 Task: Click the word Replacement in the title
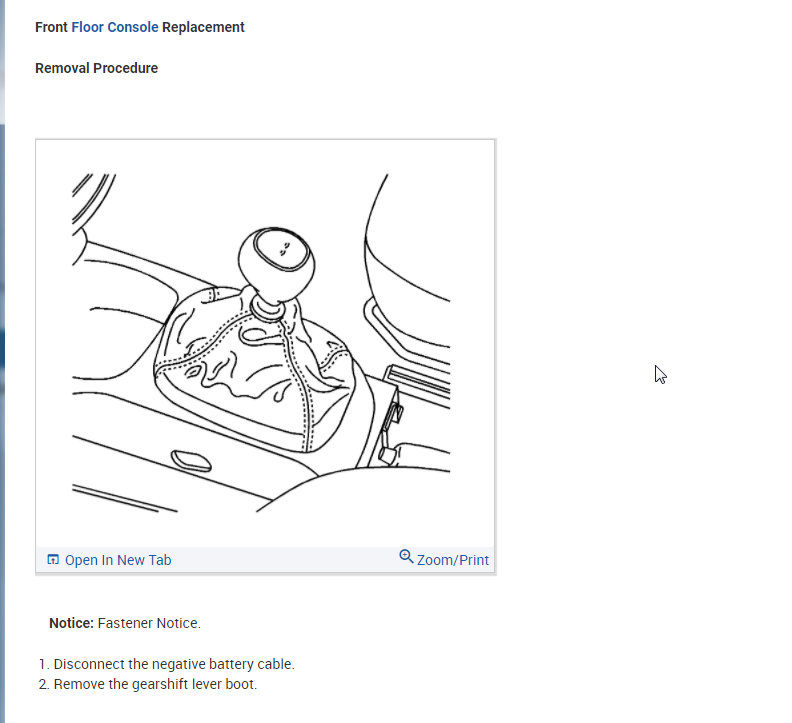click(203, 27)
